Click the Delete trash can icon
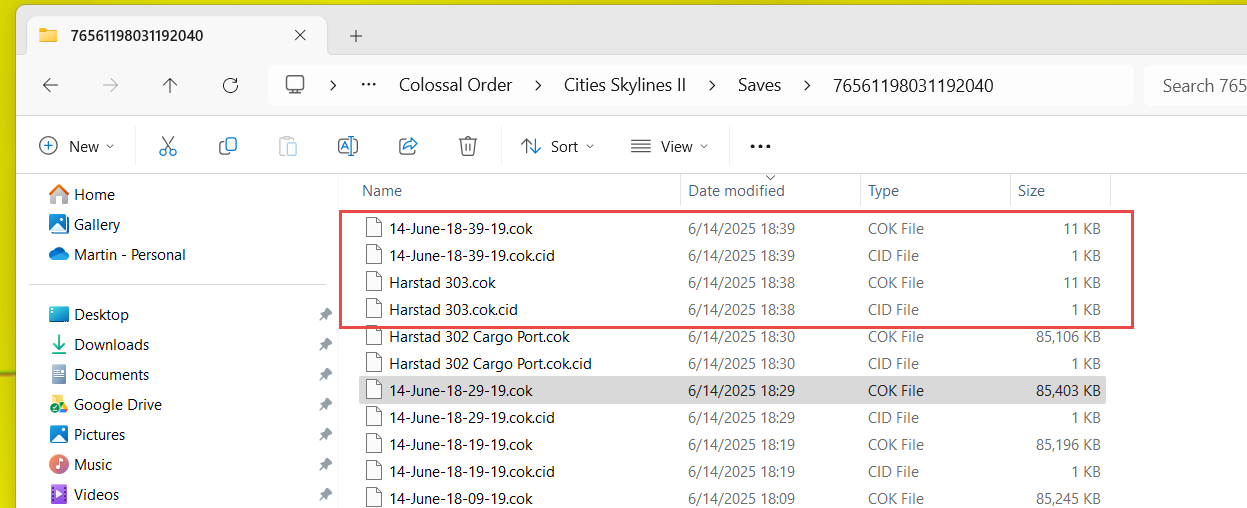1247x508 pixels. [467, 146]
